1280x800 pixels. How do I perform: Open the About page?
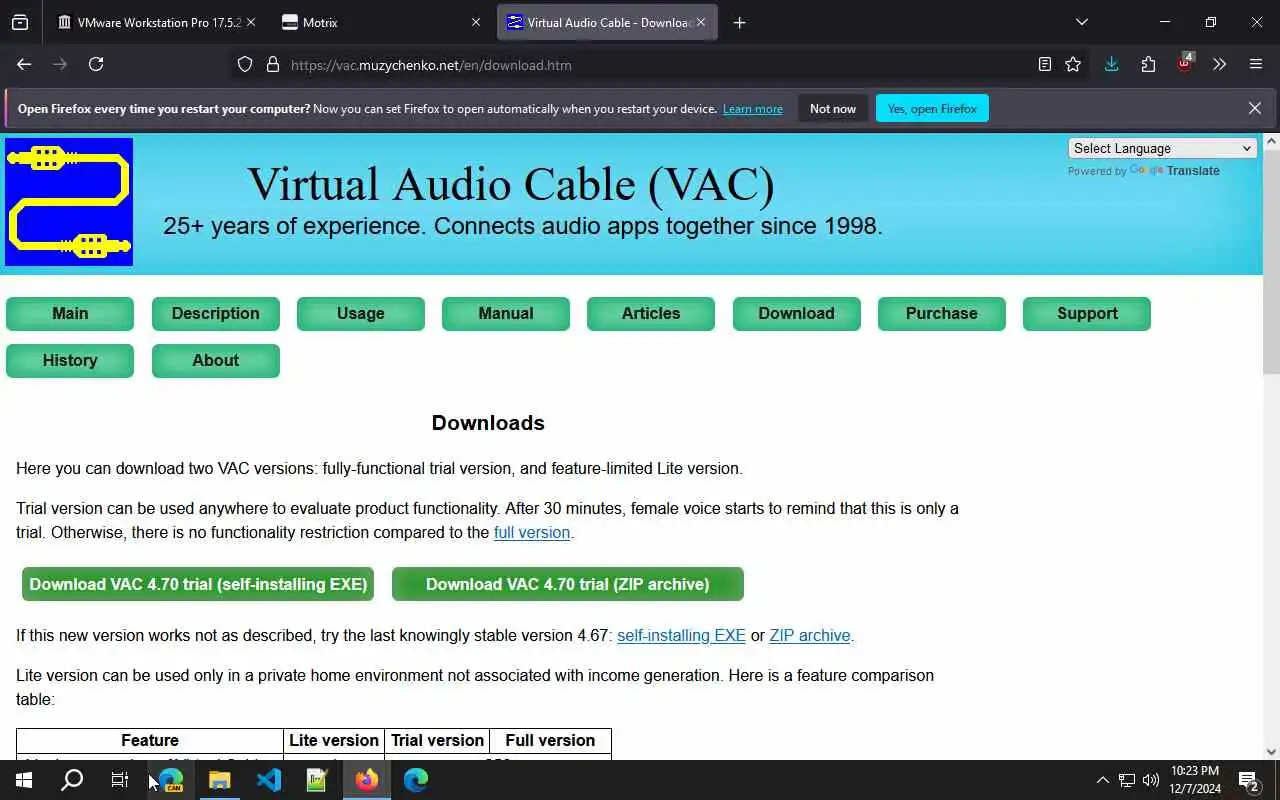tap(216, 360)
